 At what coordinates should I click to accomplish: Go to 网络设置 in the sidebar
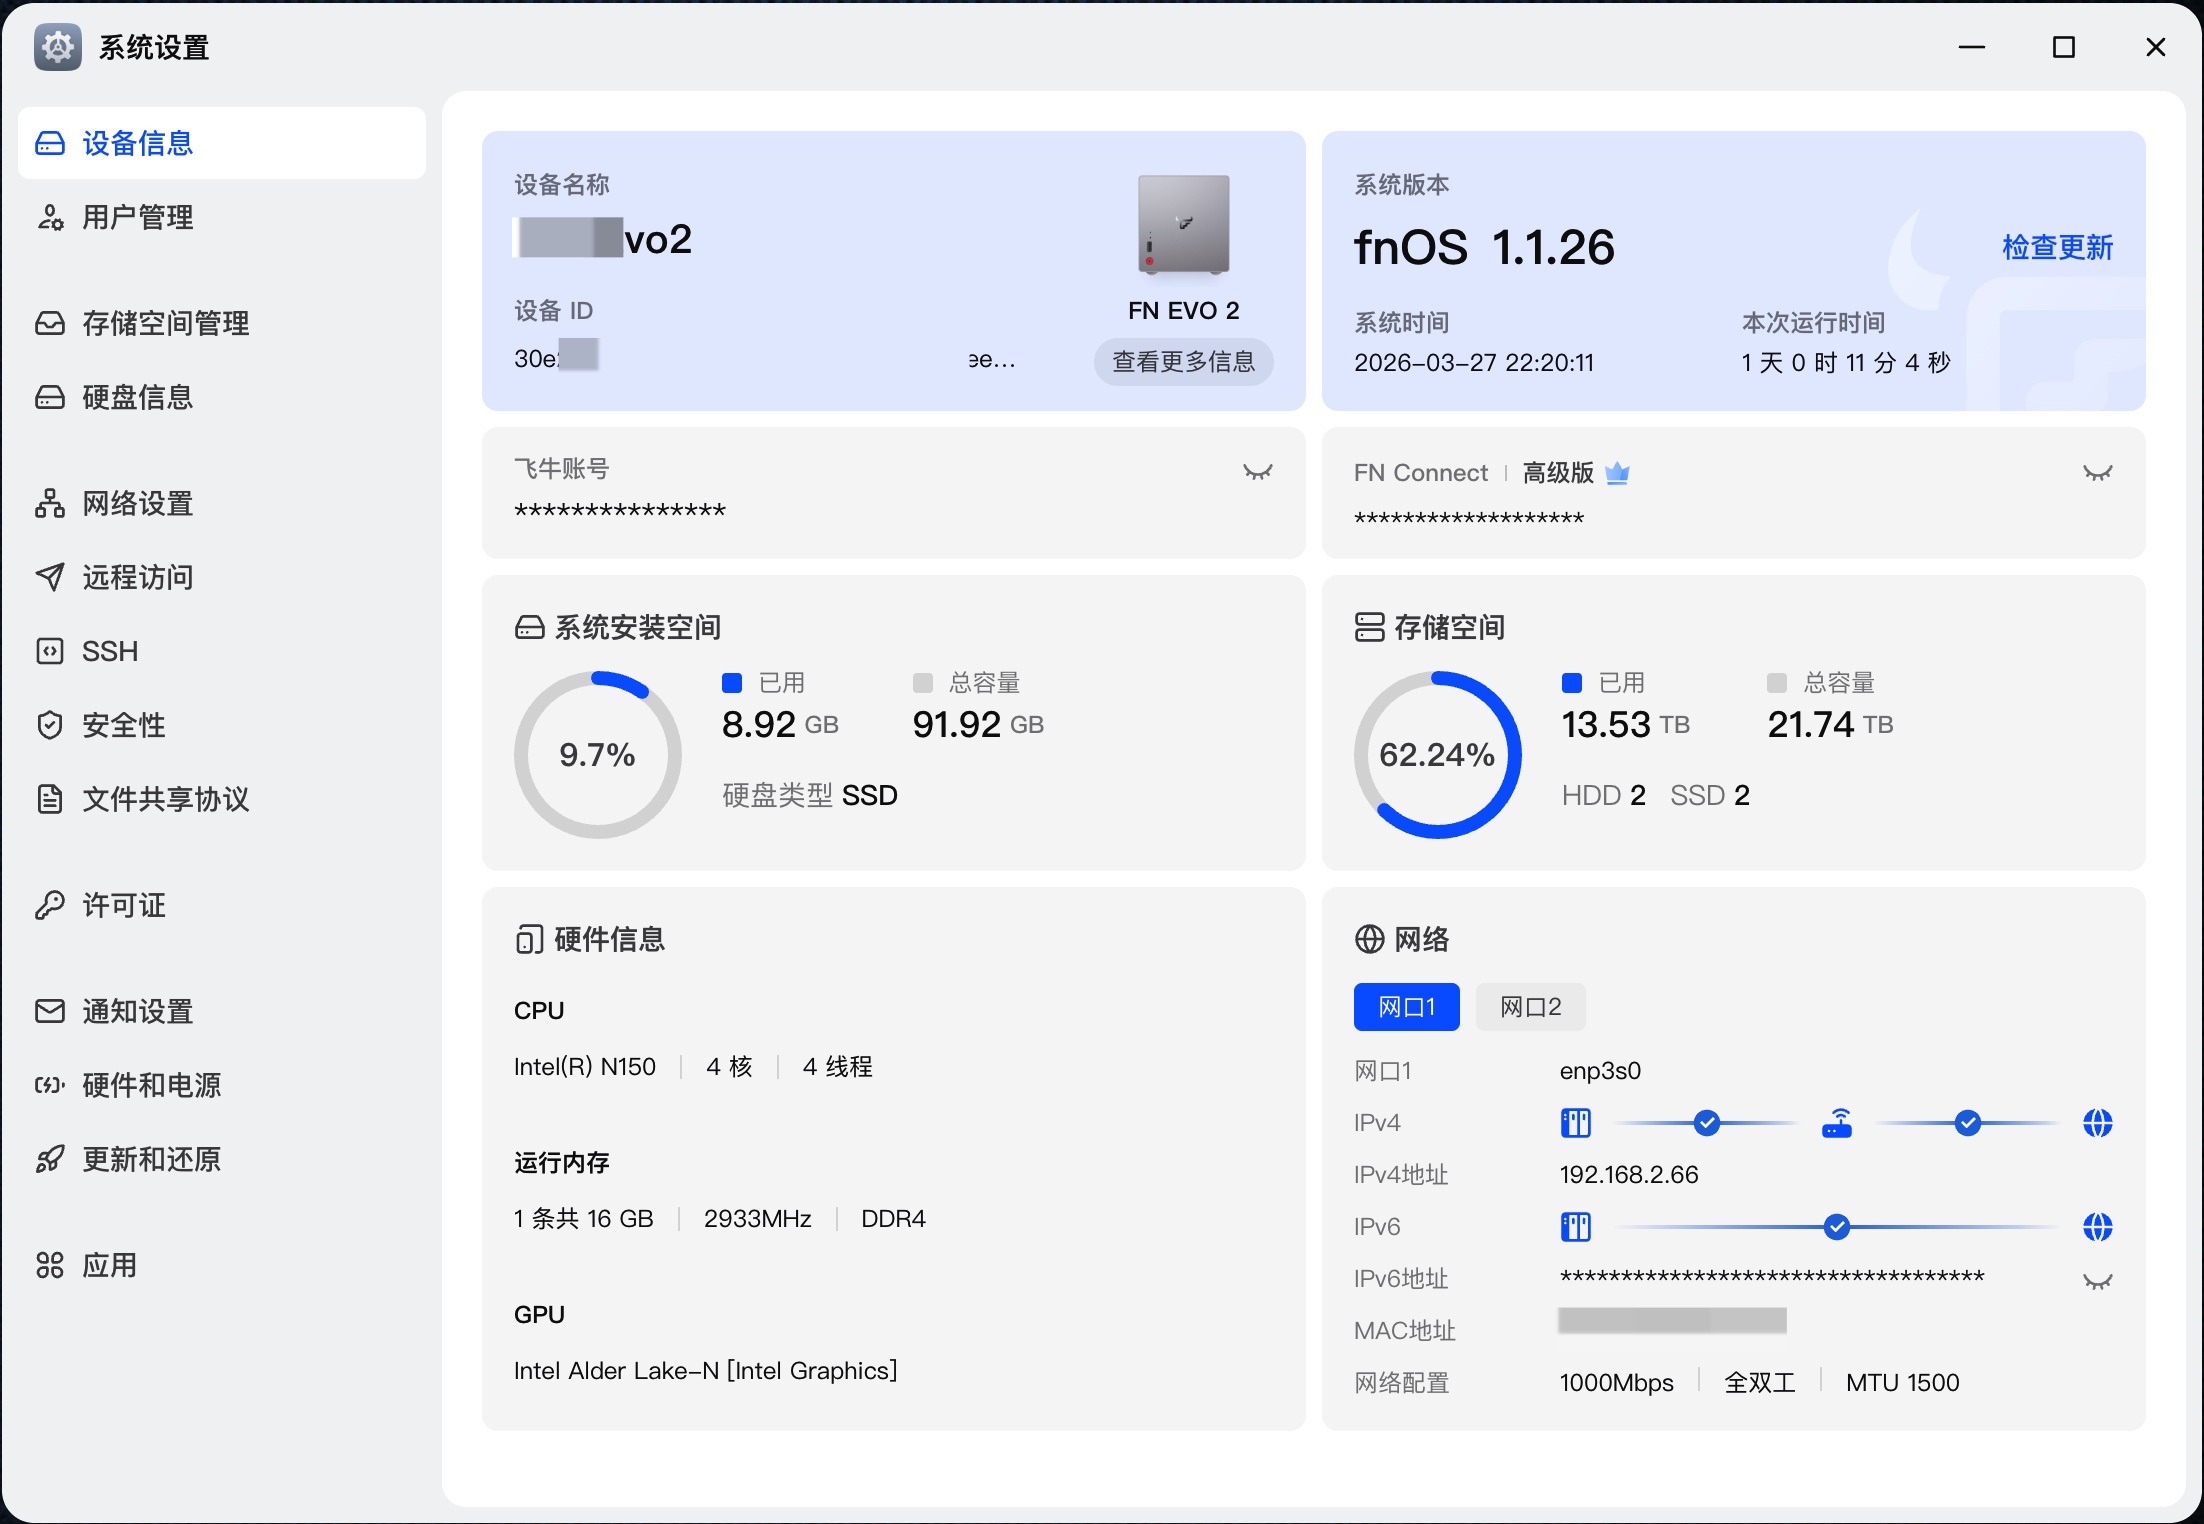137,503
